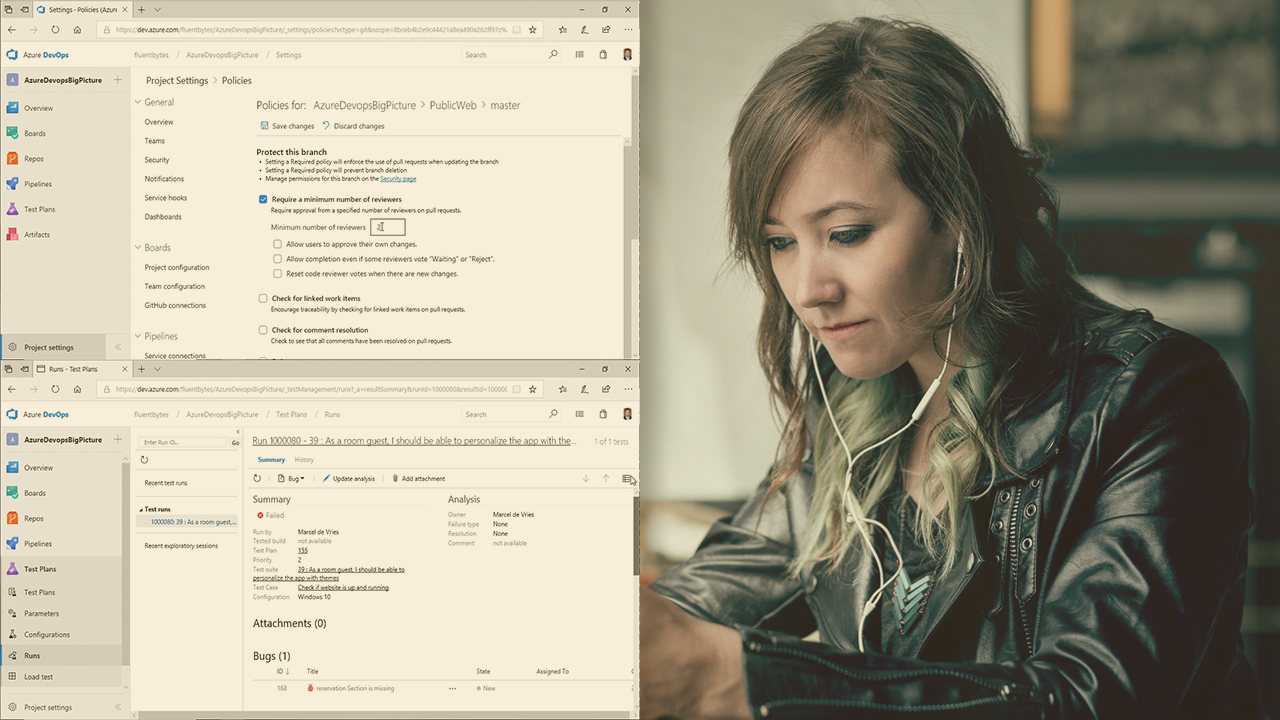1280x720 pixels.
Task: Check the Check for linked work items box
Action: point(263,298)
